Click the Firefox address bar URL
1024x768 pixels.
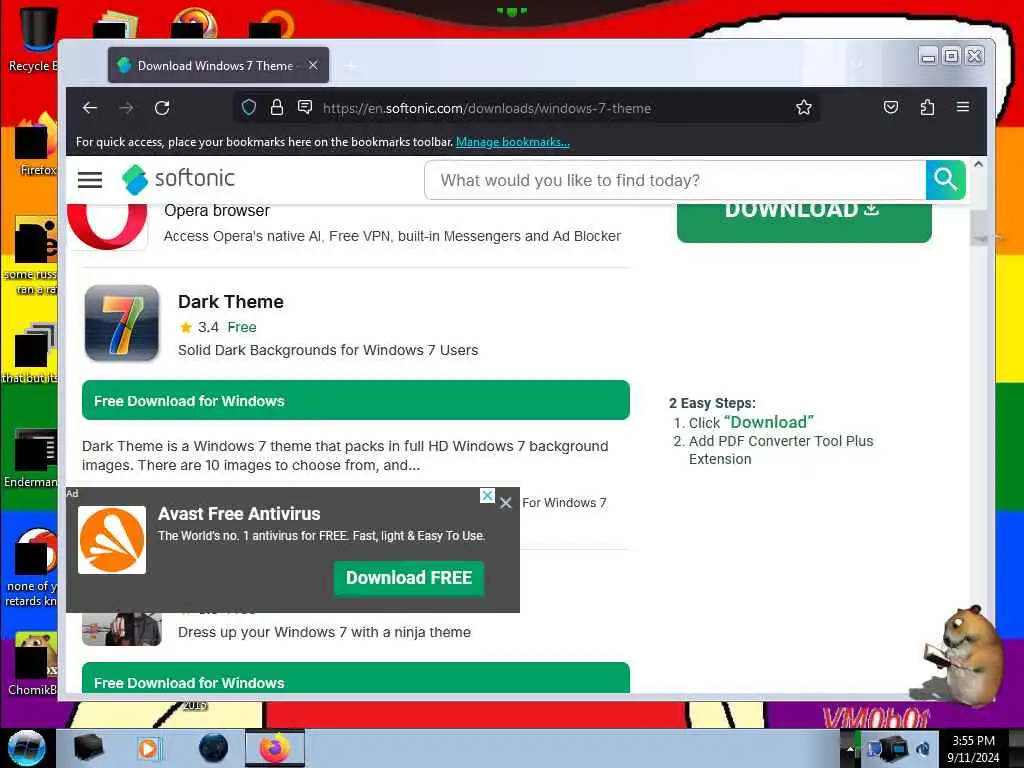(487, 108)
